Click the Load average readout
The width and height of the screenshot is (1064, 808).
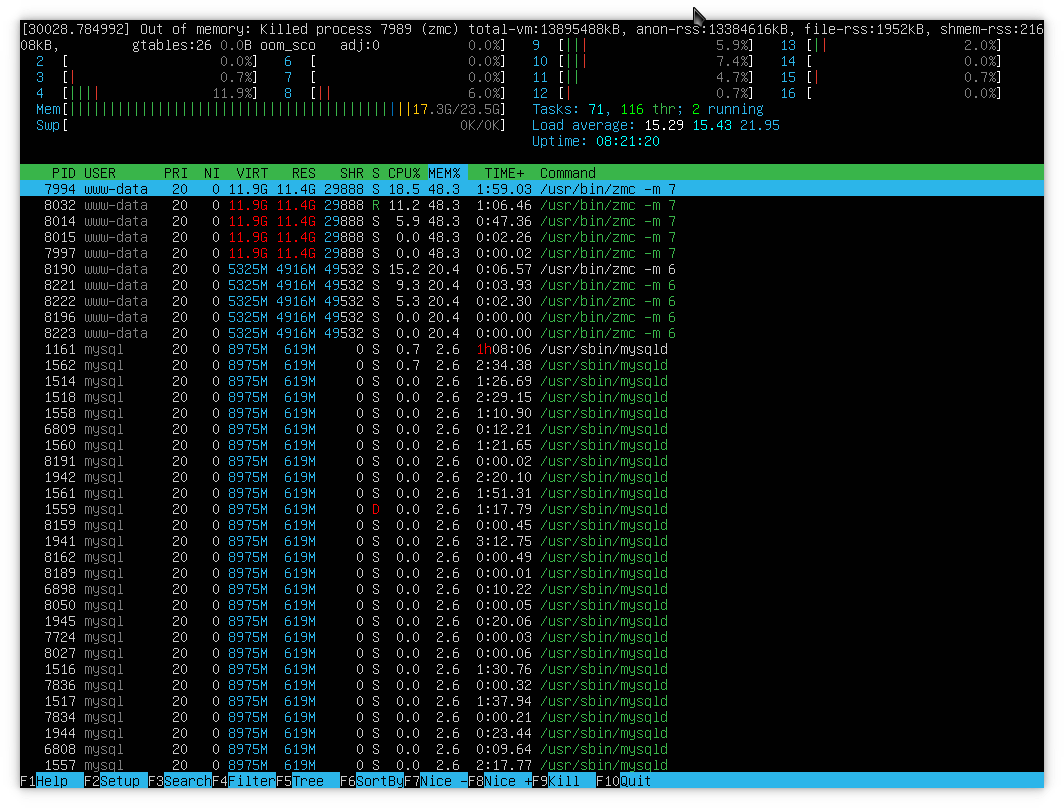pos(656,126)
